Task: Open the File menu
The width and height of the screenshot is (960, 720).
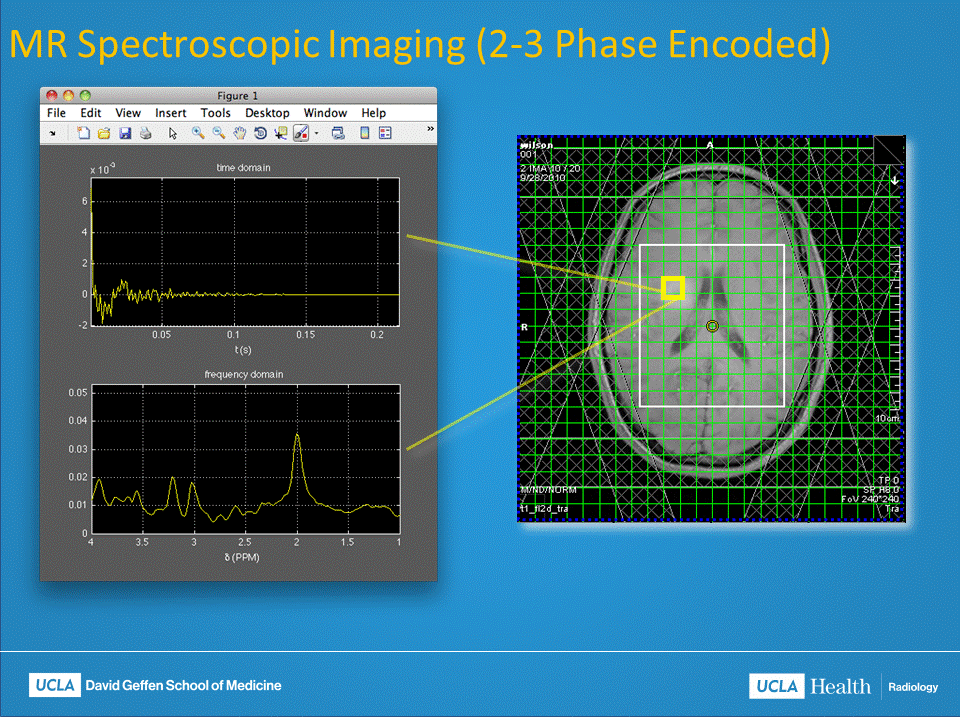Action: [56, 113]
